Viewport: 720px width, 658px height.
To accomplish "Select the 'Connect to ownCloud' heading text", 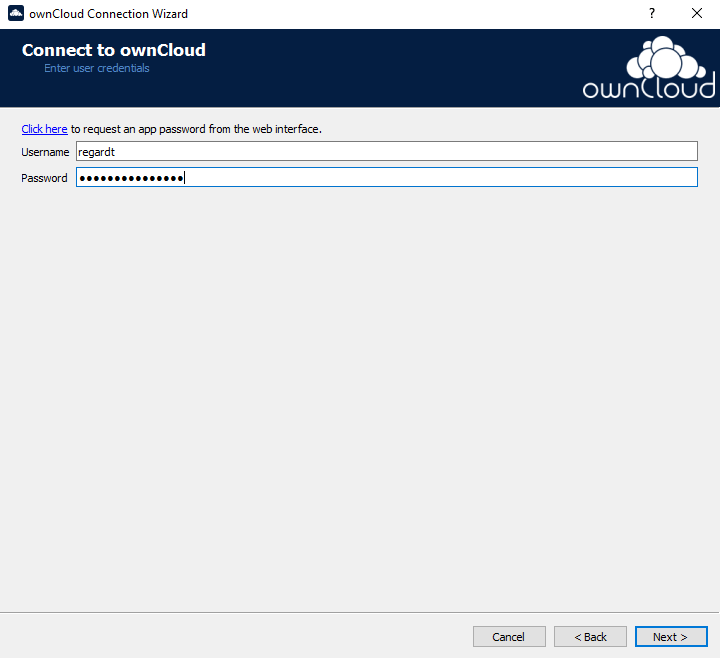I will click(114, 50).
